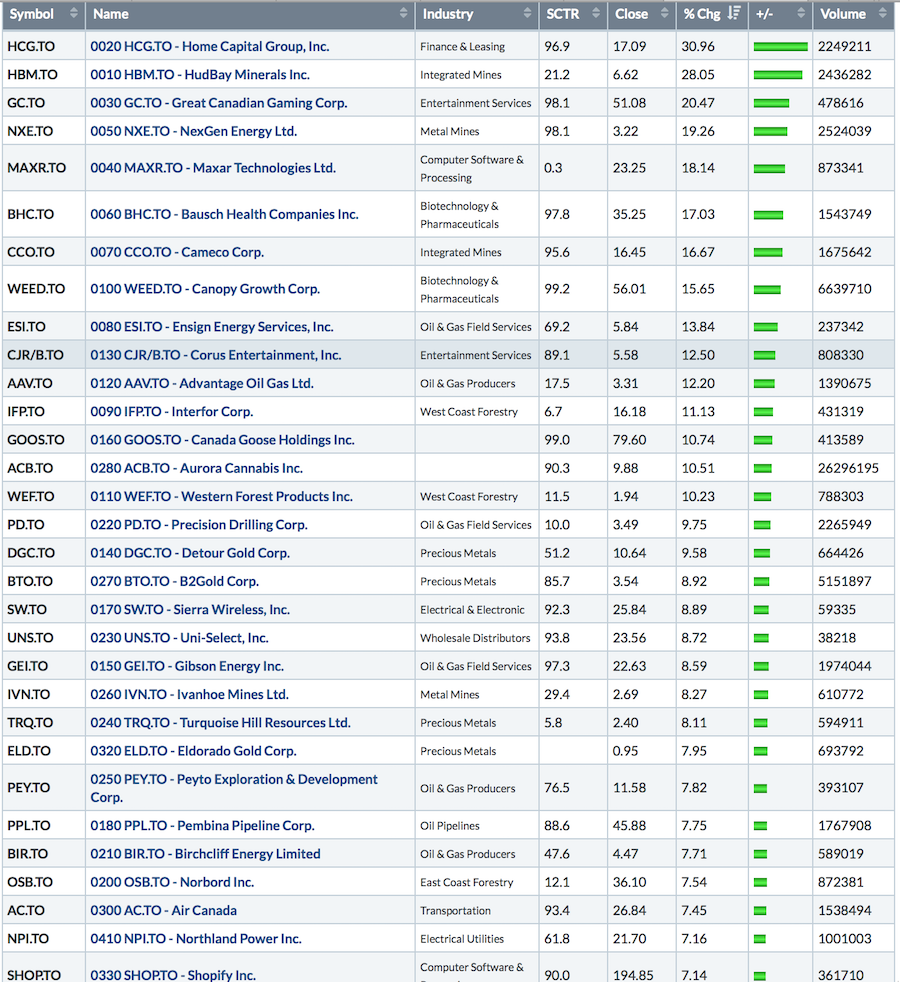Select % Chg value 30.96
The width and height of the screenshot is (900, 982).
click(x=698, y=46)
